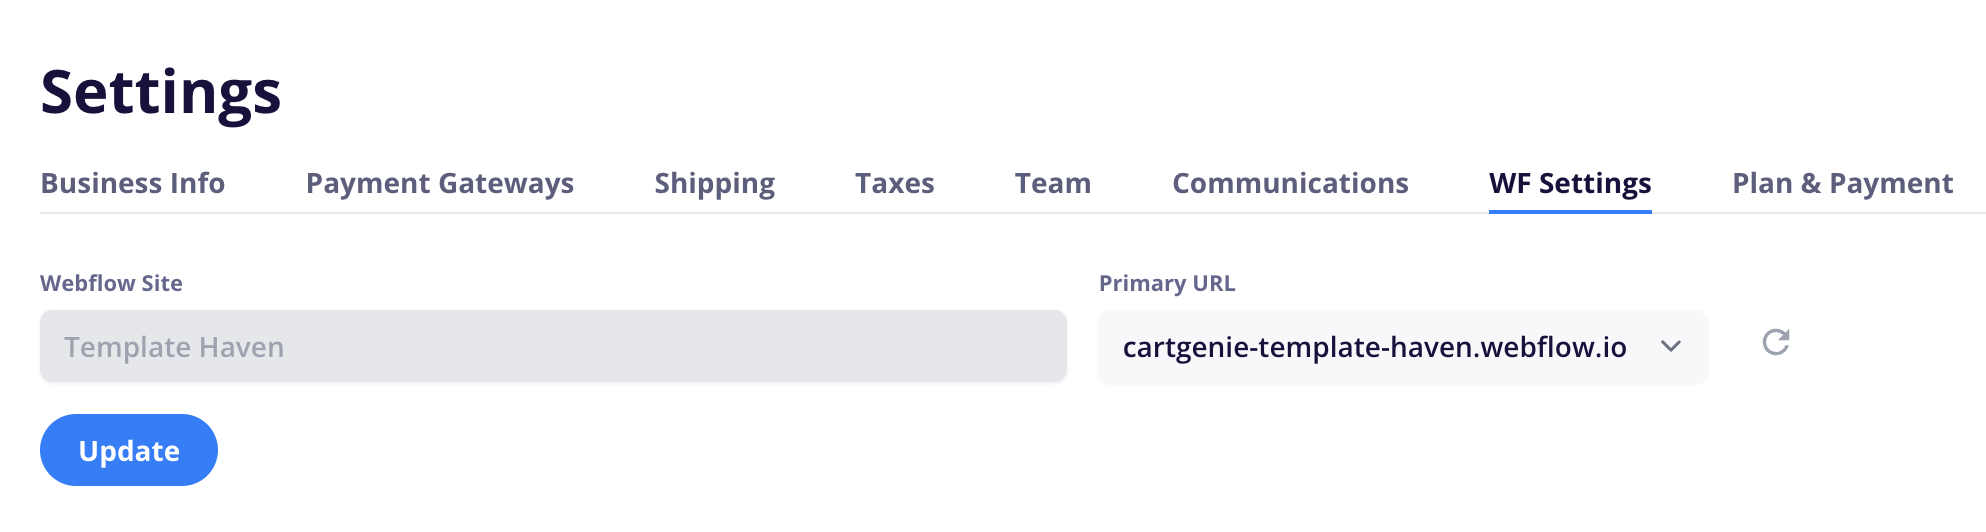Submit changes with the blue Update button
Image resolution: width=1986 pixels, height=532 pixels.
[129, 450]
